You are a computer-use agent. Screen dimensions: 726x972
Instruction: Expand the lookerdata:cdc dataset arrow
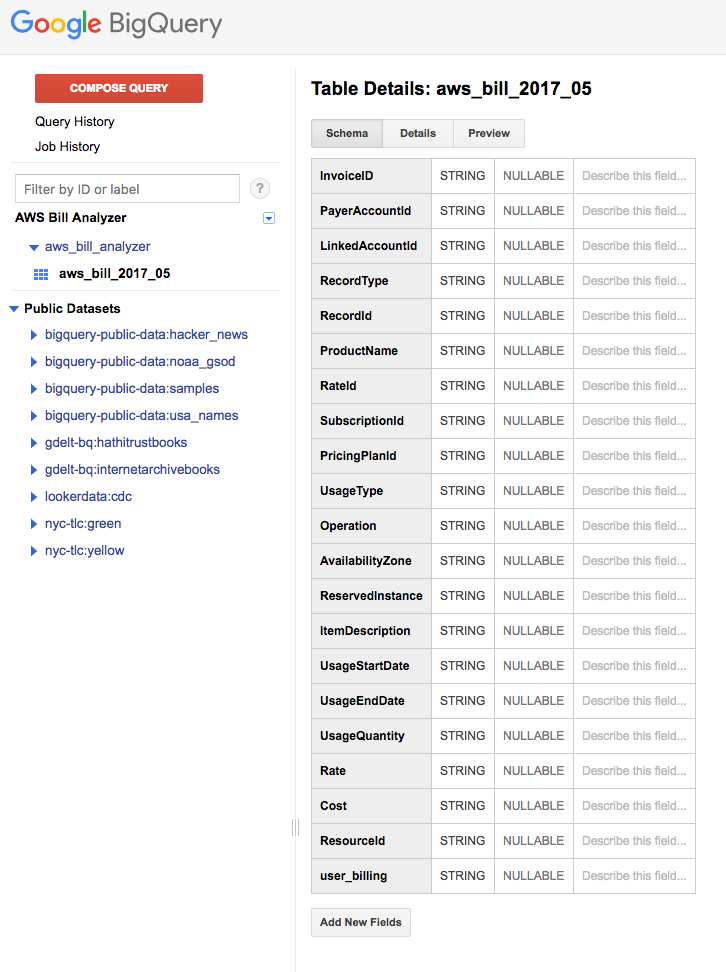point(34,497)
